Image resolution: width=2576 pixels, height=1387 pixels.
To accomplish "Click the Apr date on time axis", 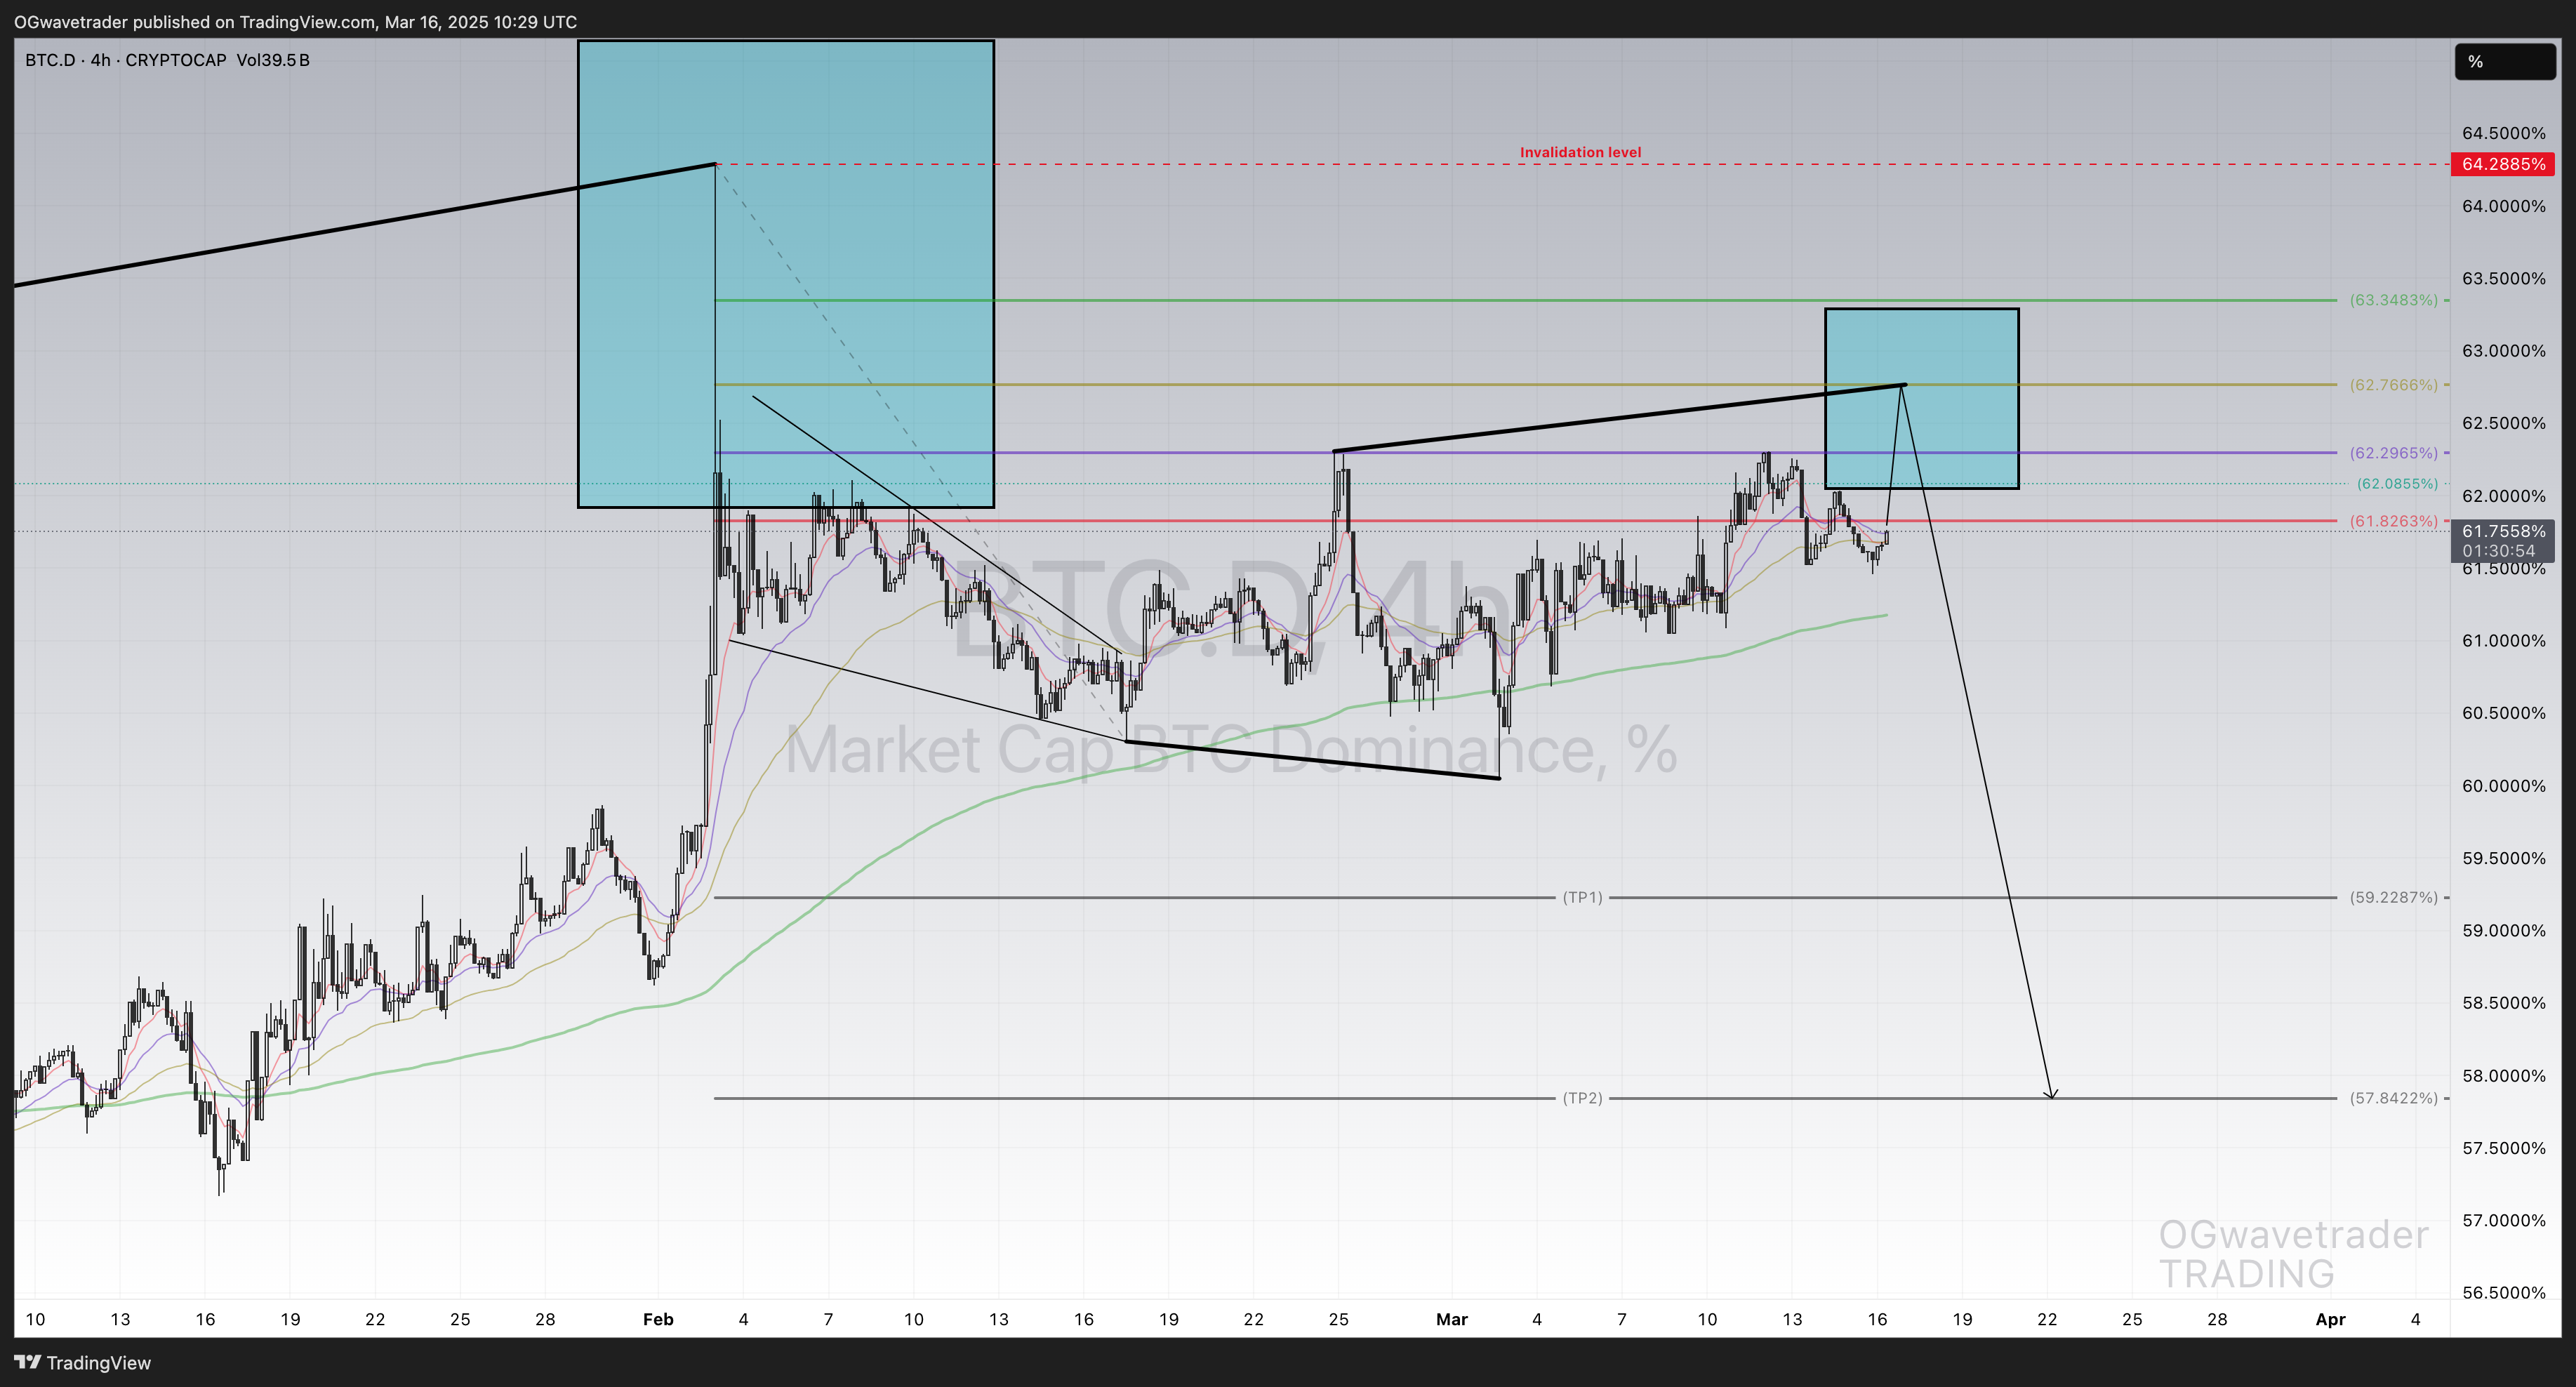I will 2330,1319.
